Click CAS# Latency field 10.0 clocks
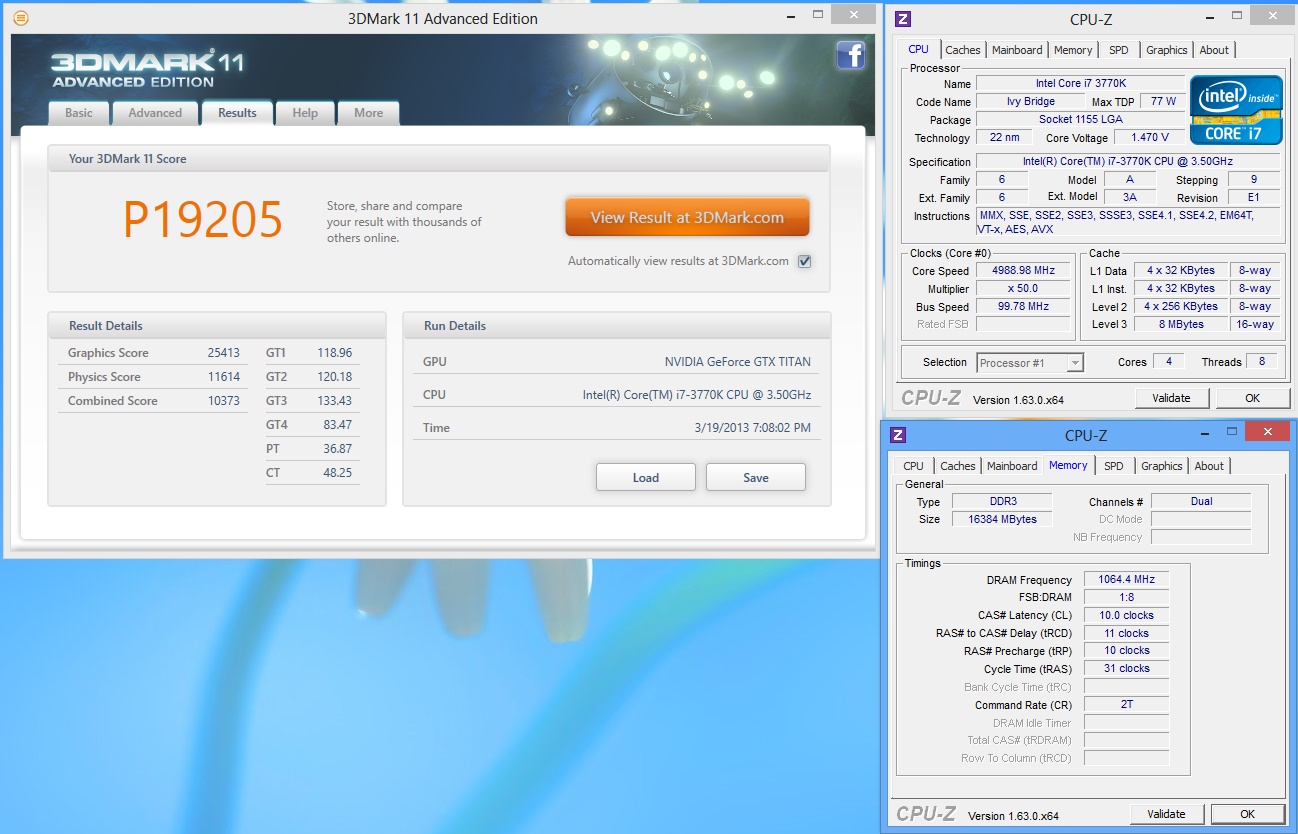 [x=1126, y=615]
